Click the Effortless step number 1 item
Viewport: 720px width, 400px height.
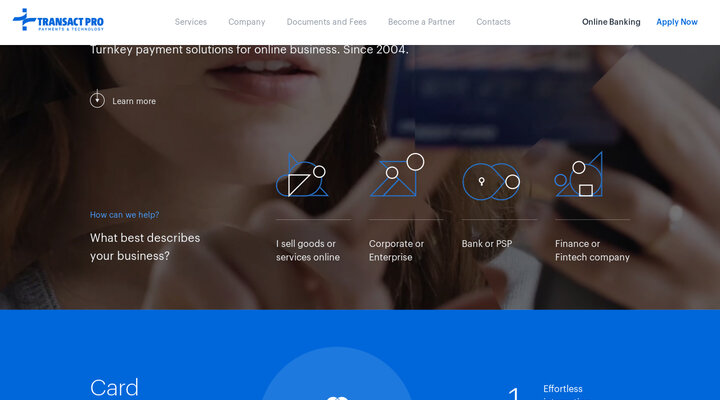pyautogui.click(x=516, y=394)
